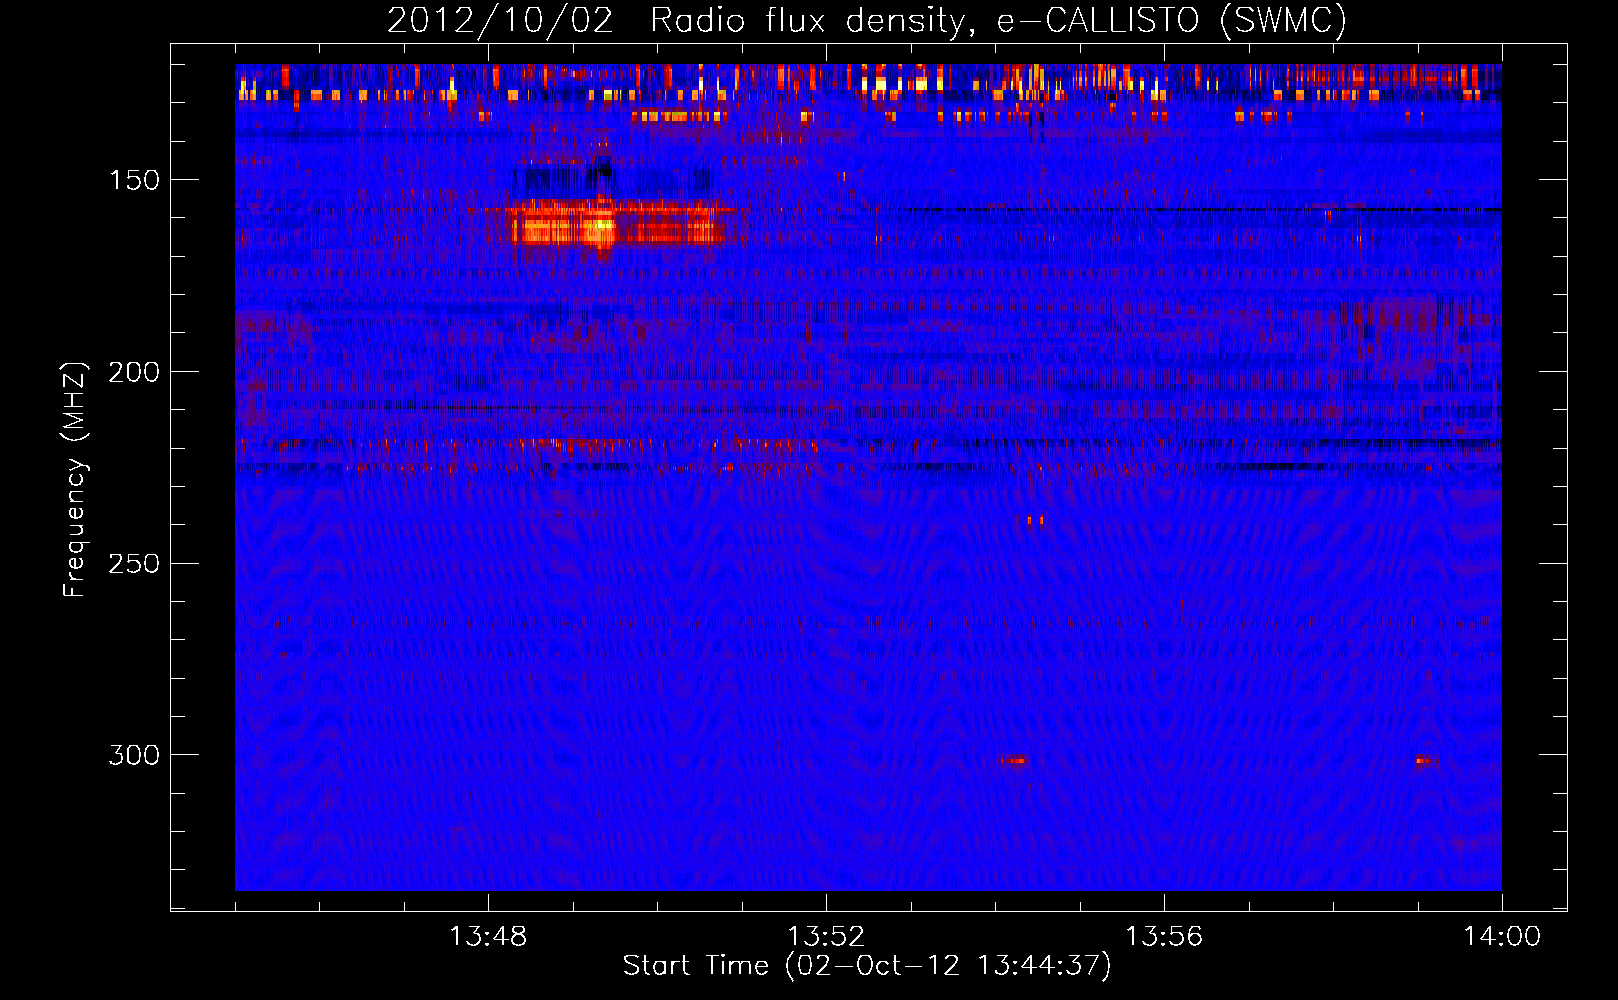The height and width of the screenshot is (1000, 1618).
Task: Click the 200 frequency tick label
Action: click(134, 372)
